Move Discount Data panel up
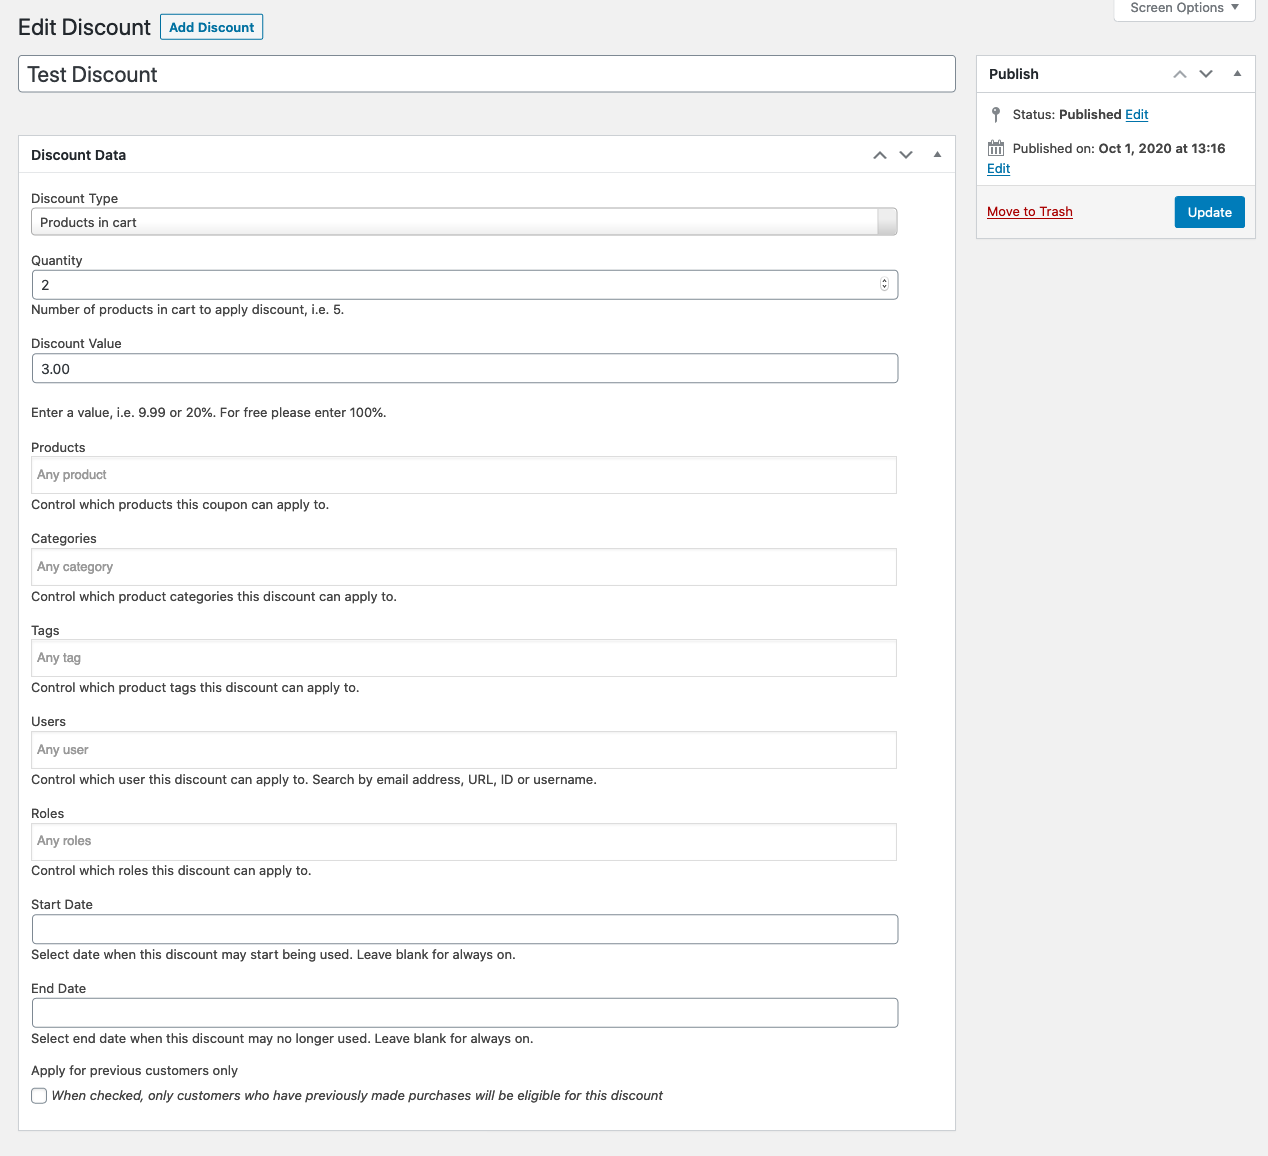The image size is (1268, 1156). pos(880,155)
